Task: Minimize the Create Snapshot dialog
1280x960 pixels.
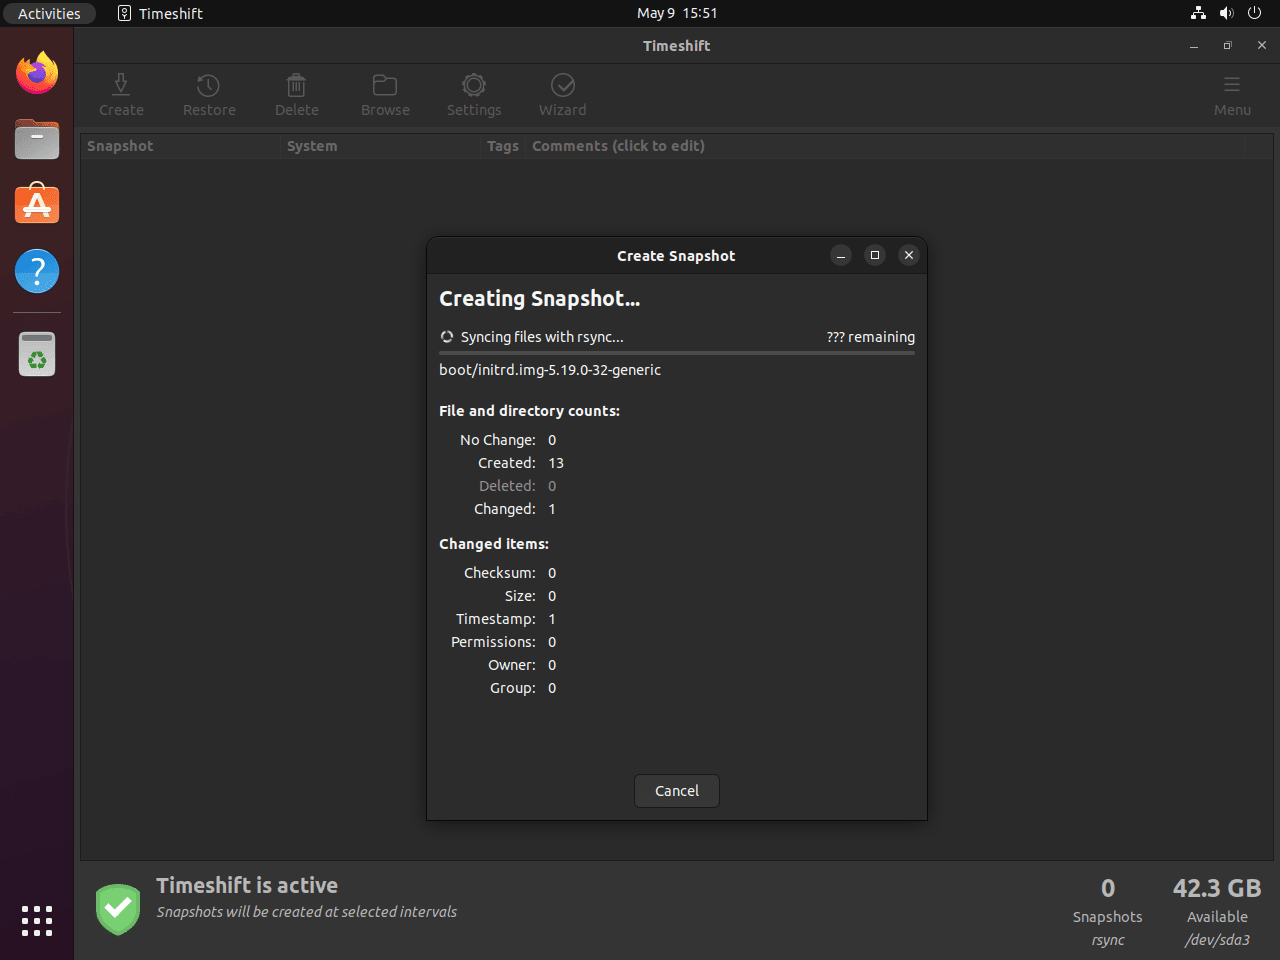Action: [x=841, y=255]
